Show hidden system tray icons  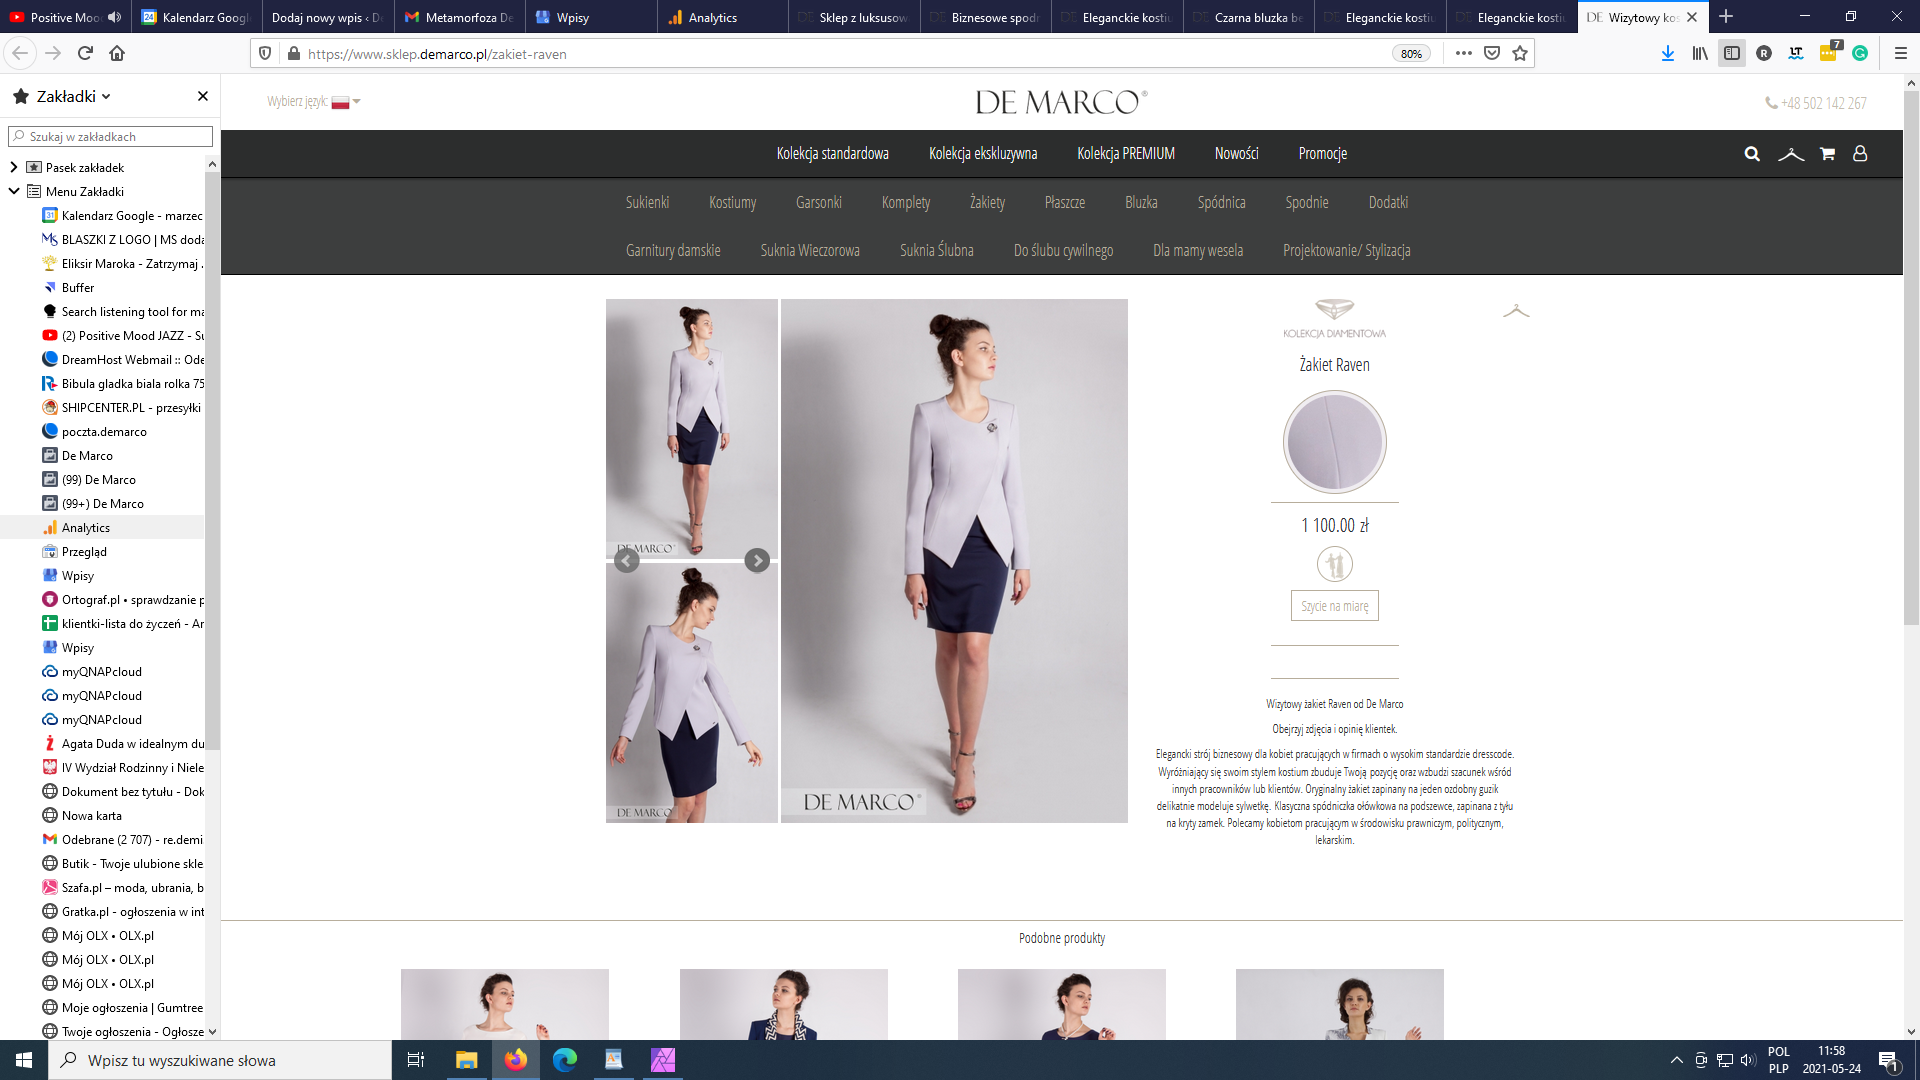(1676, 1060)
